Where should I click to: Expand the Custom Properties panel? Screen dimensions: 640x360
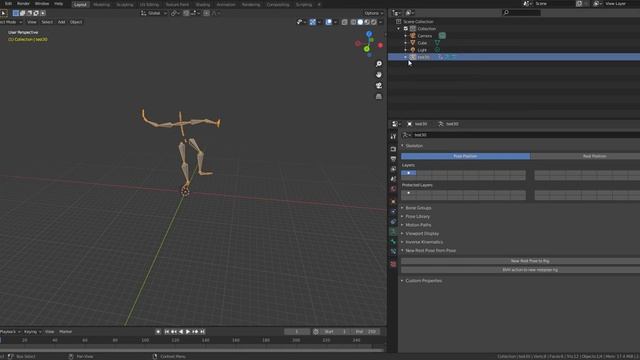point(424,281)
